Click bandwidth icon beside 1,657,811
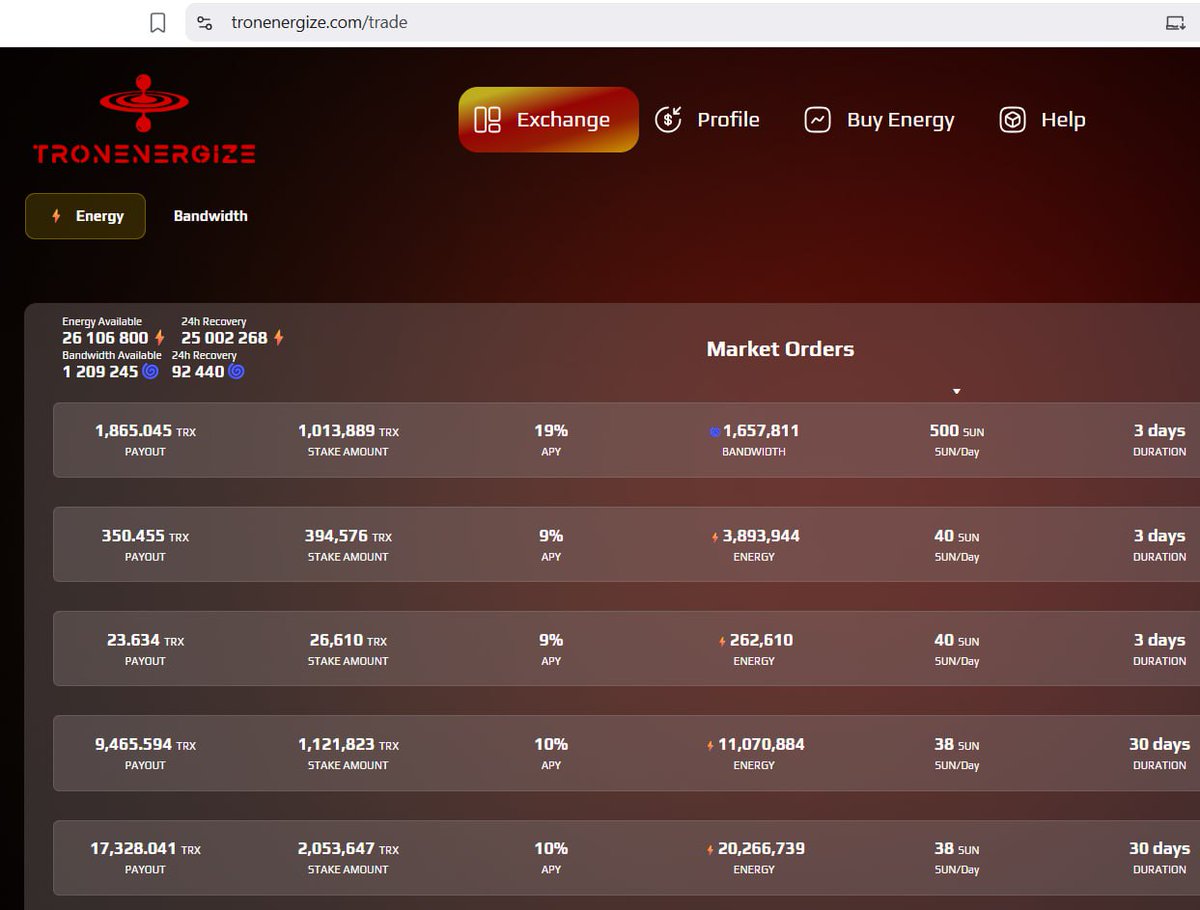 (715, 432)
